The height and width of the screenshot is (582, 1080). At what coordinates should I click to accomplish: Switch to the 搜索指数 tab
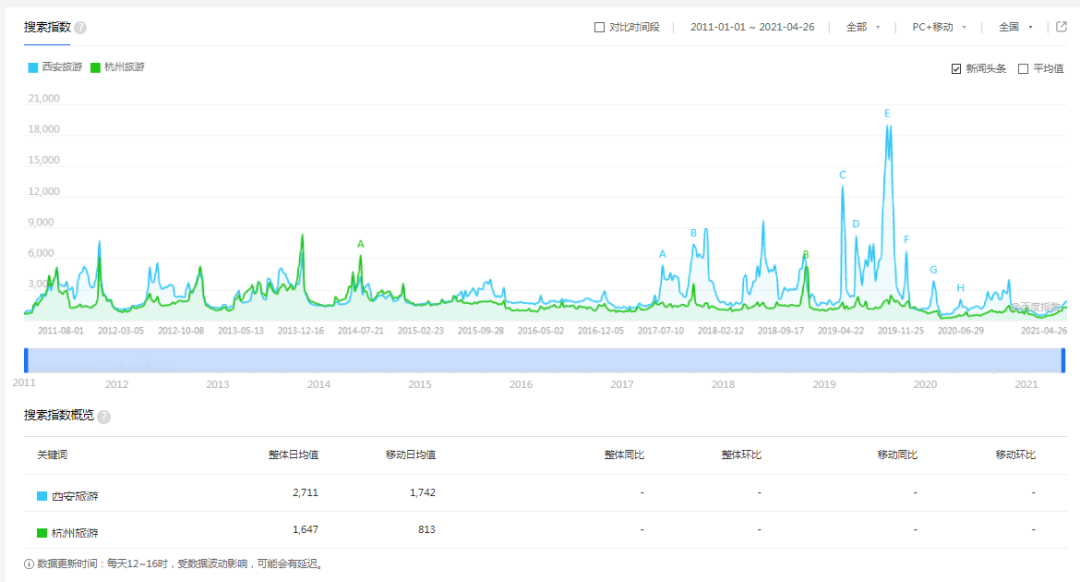point(47,27)
